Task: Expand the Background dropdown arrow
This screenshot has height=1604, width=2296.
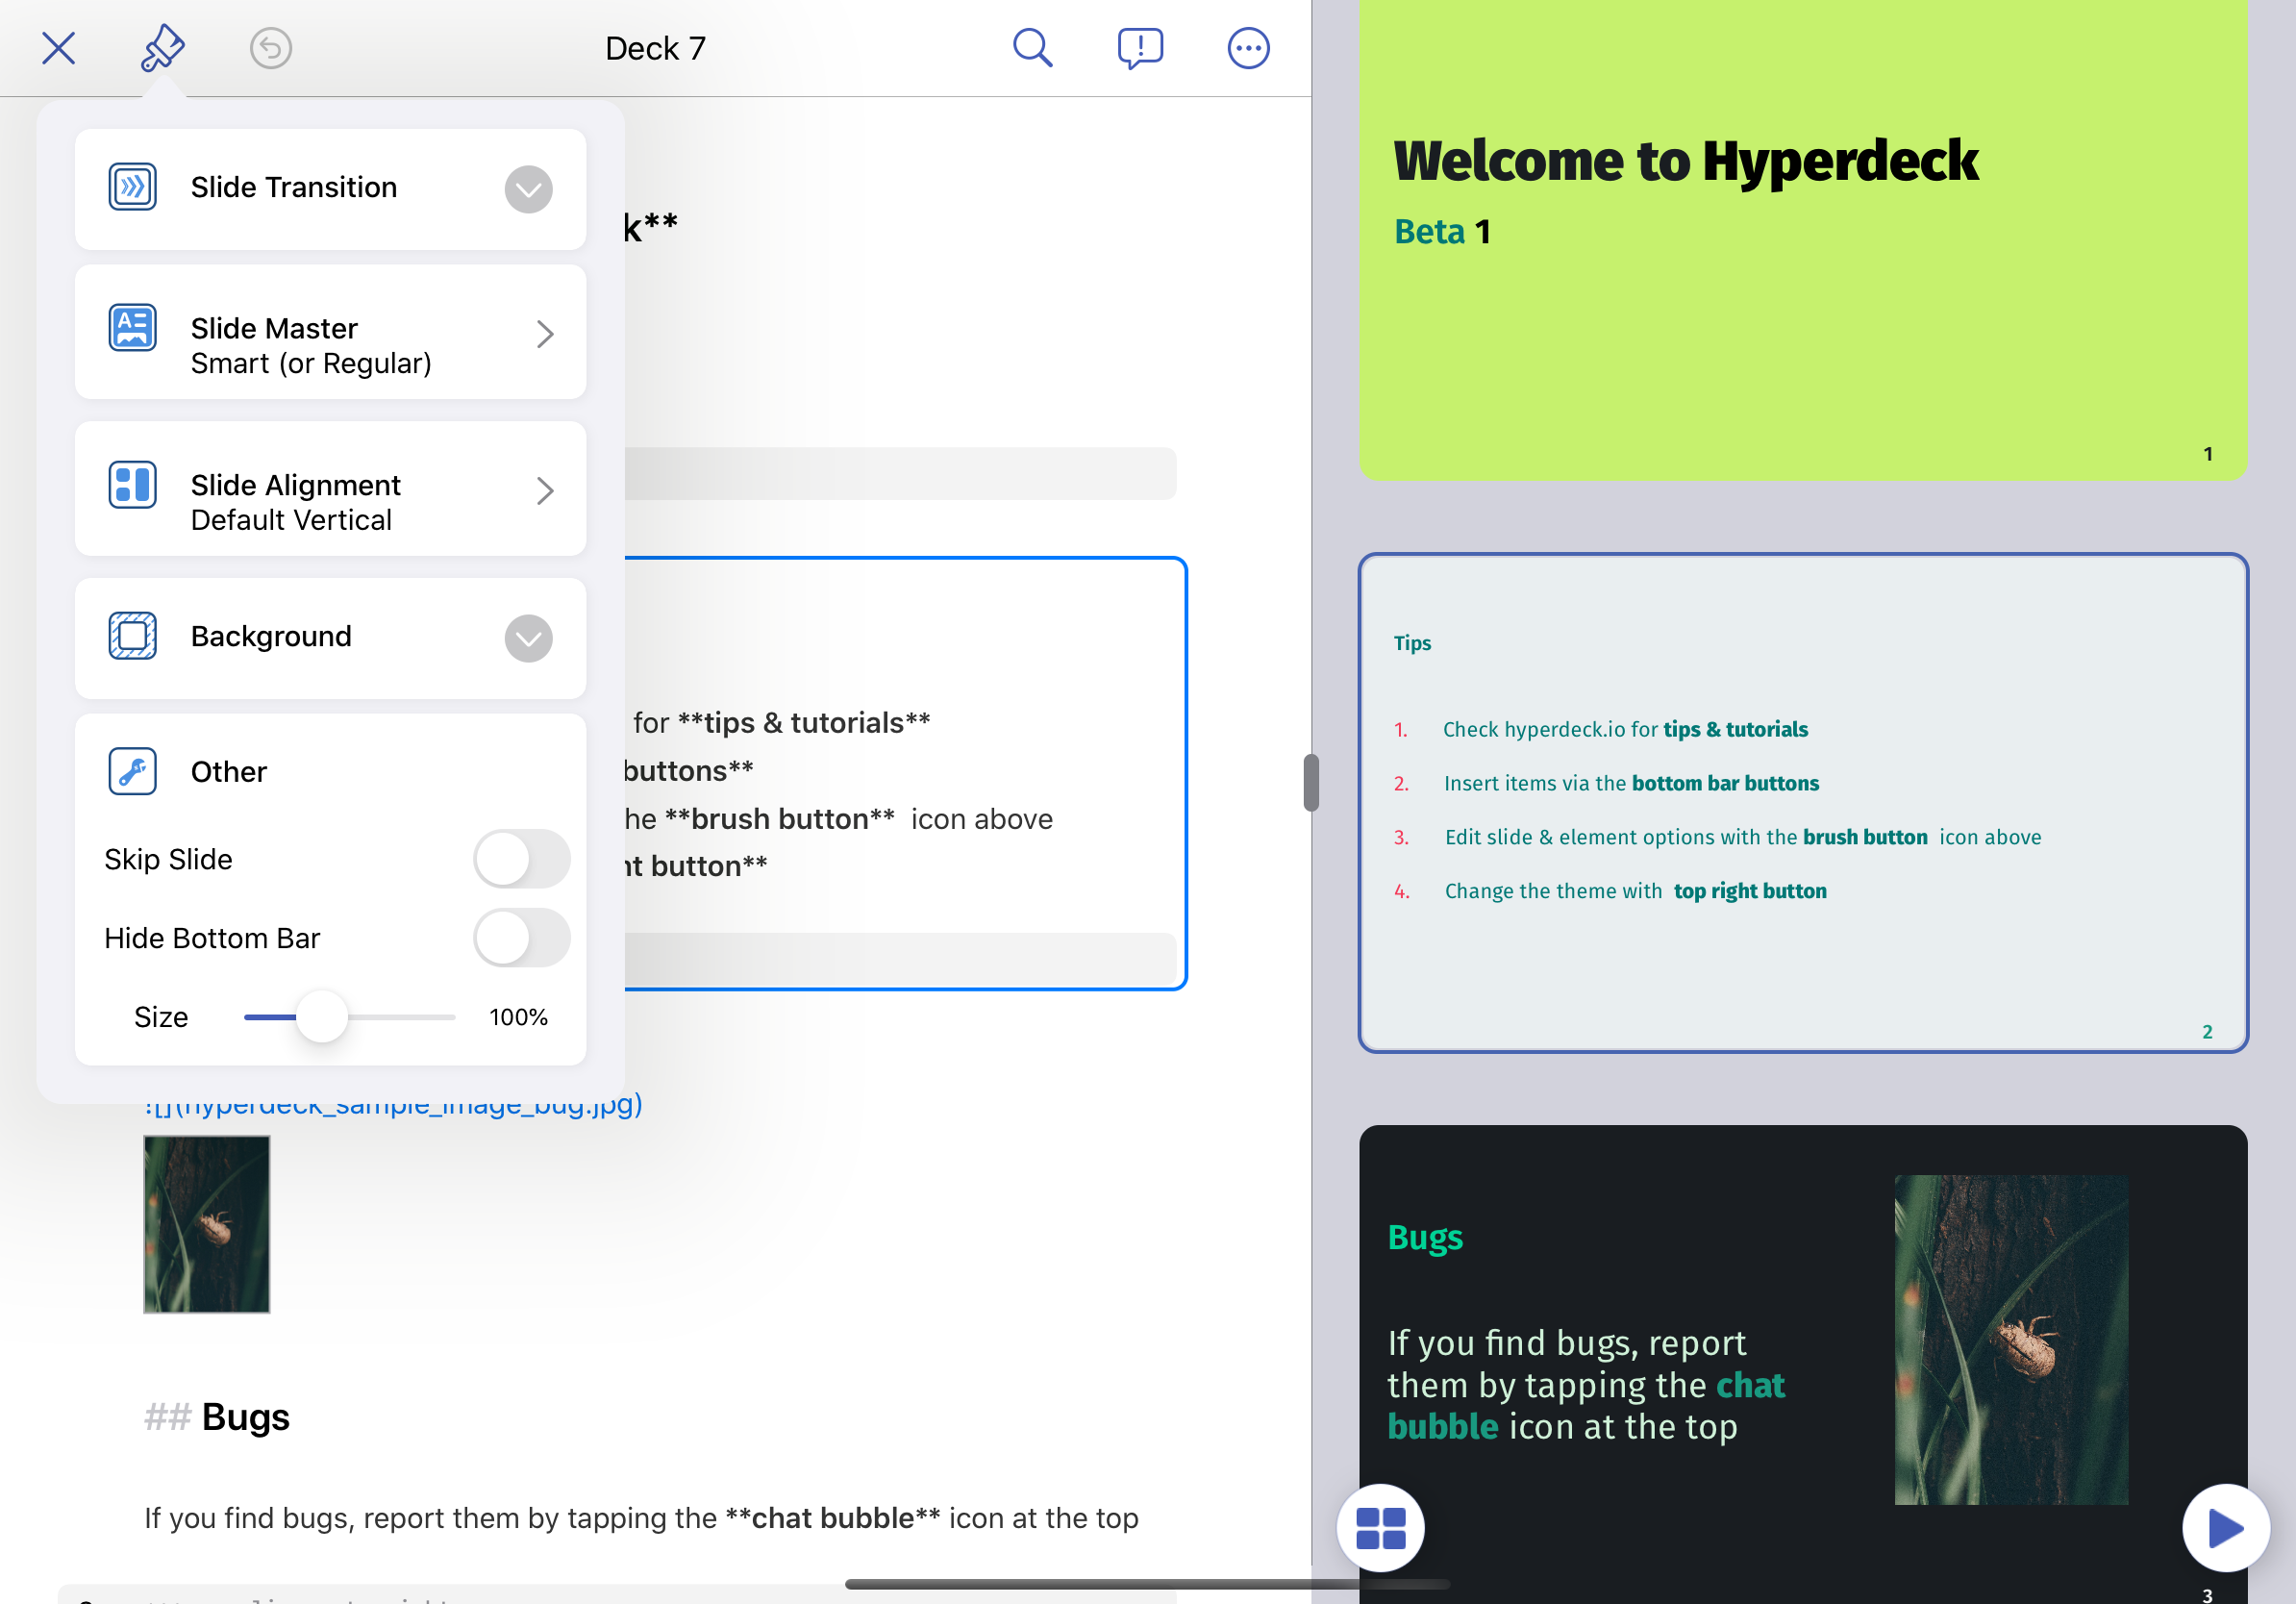Action: click(x=528, y=638)
